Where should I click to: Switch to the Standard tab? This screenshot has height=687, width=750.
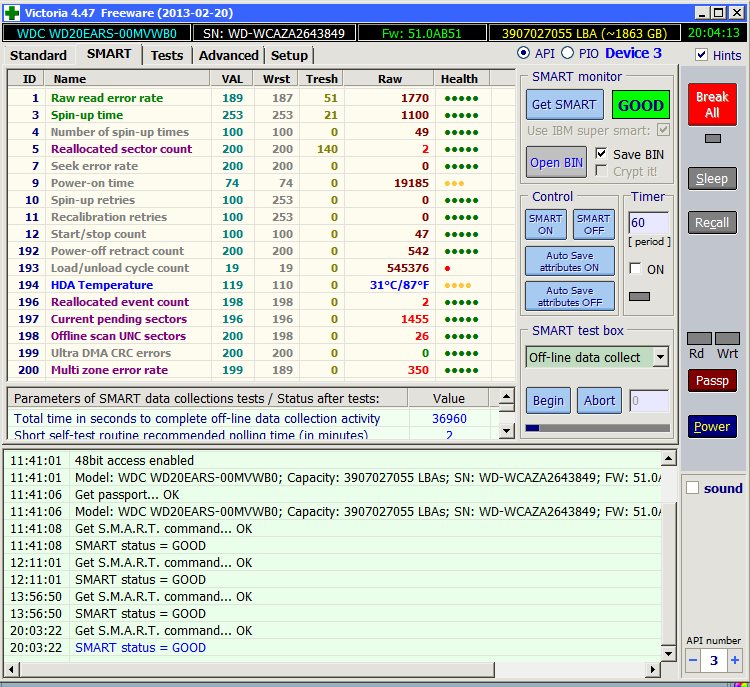pyautogui.click(x=38, y=55)
